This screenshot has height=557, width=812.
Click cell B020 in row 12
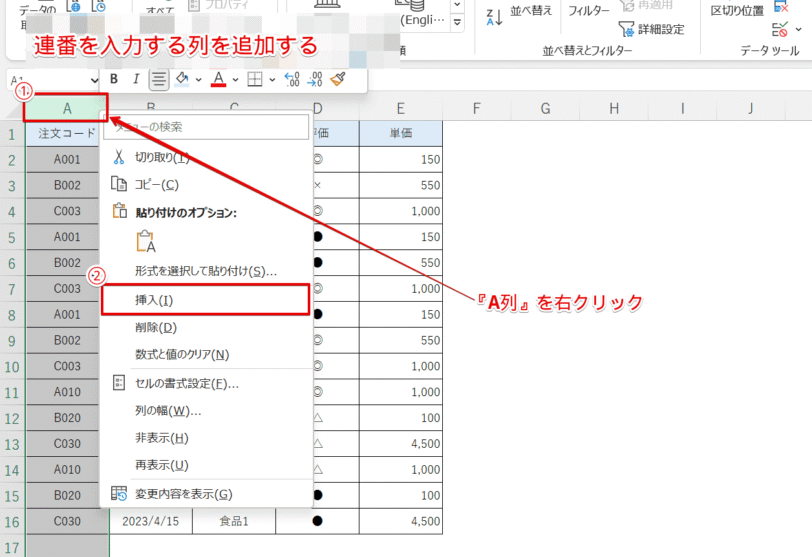[63, 418]
